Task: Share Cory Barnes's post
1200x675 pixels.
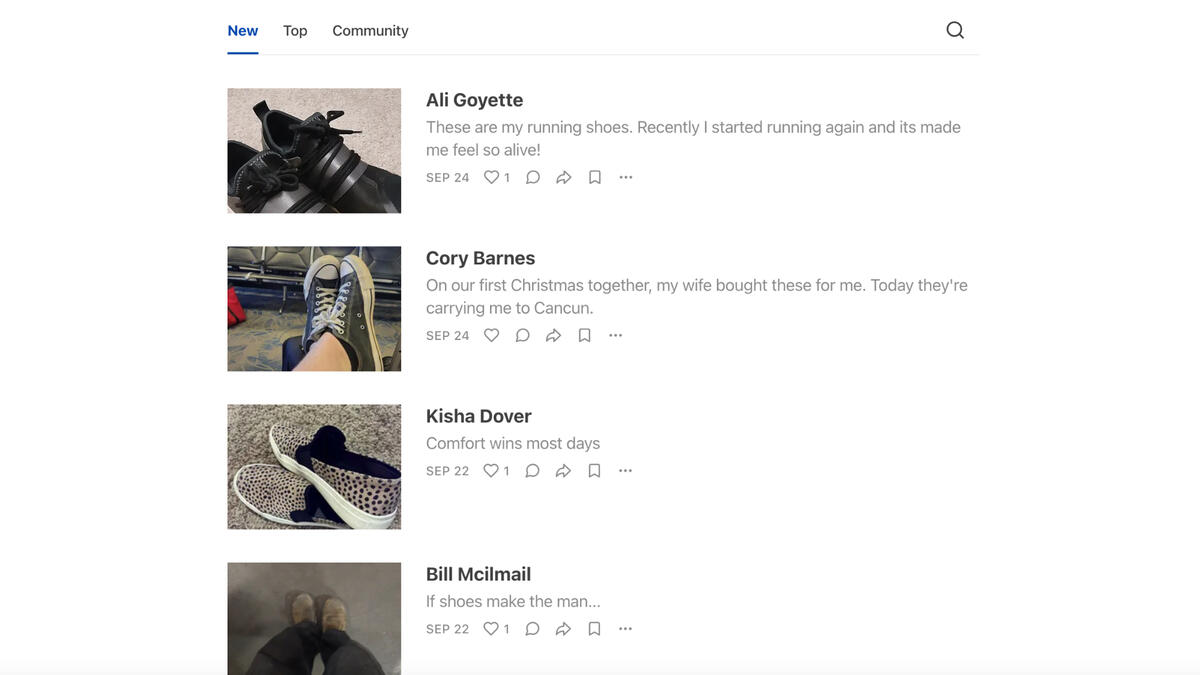Action: tap(553, 335)
